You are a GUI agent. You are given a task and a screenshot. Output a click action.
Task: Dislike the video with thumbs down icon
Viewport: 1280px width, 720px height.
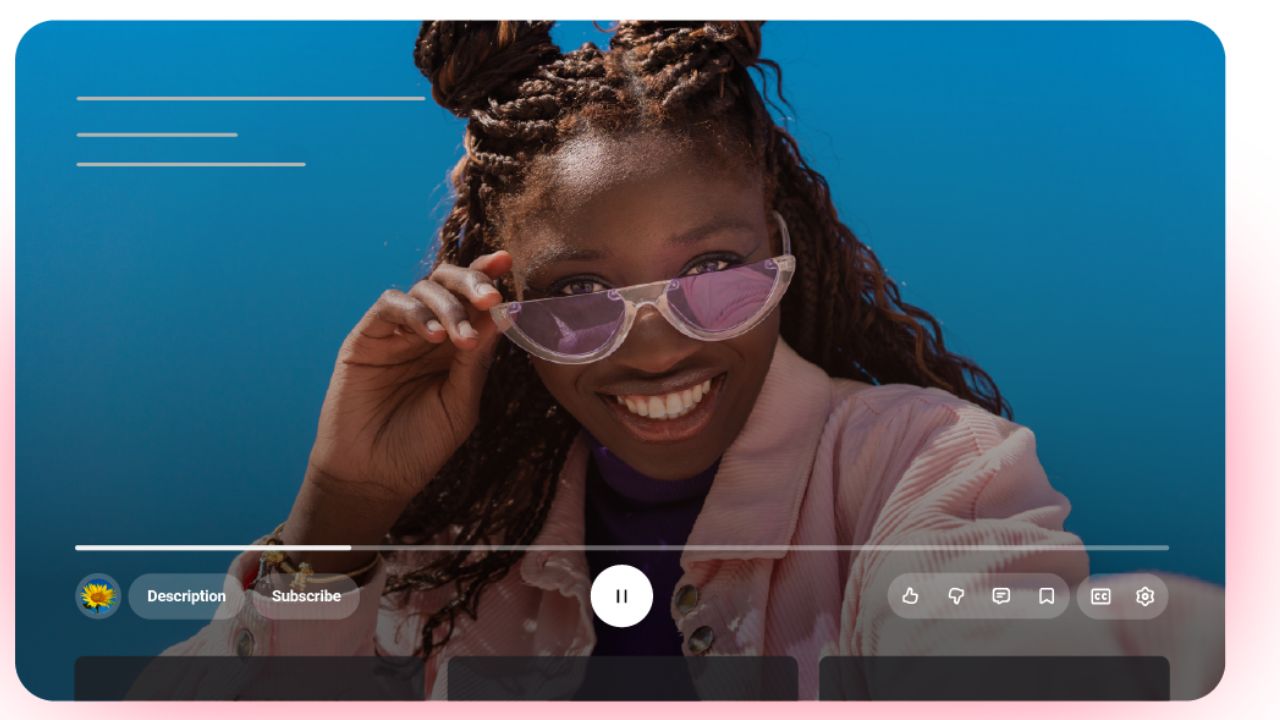pyautogui.click(x=956, y=596)
